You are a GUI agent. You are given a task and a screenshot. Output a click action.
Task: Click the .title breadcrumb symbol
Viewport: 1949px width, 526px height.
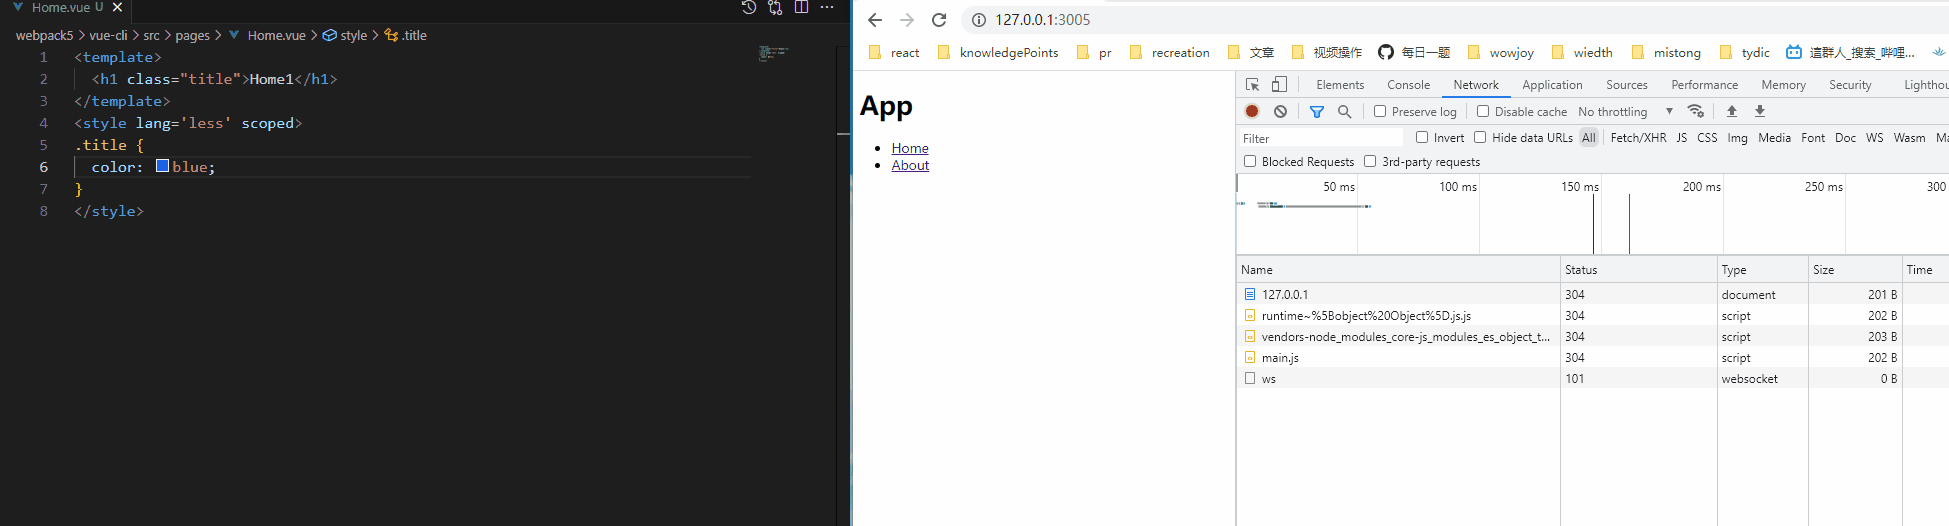pos(406,35)
